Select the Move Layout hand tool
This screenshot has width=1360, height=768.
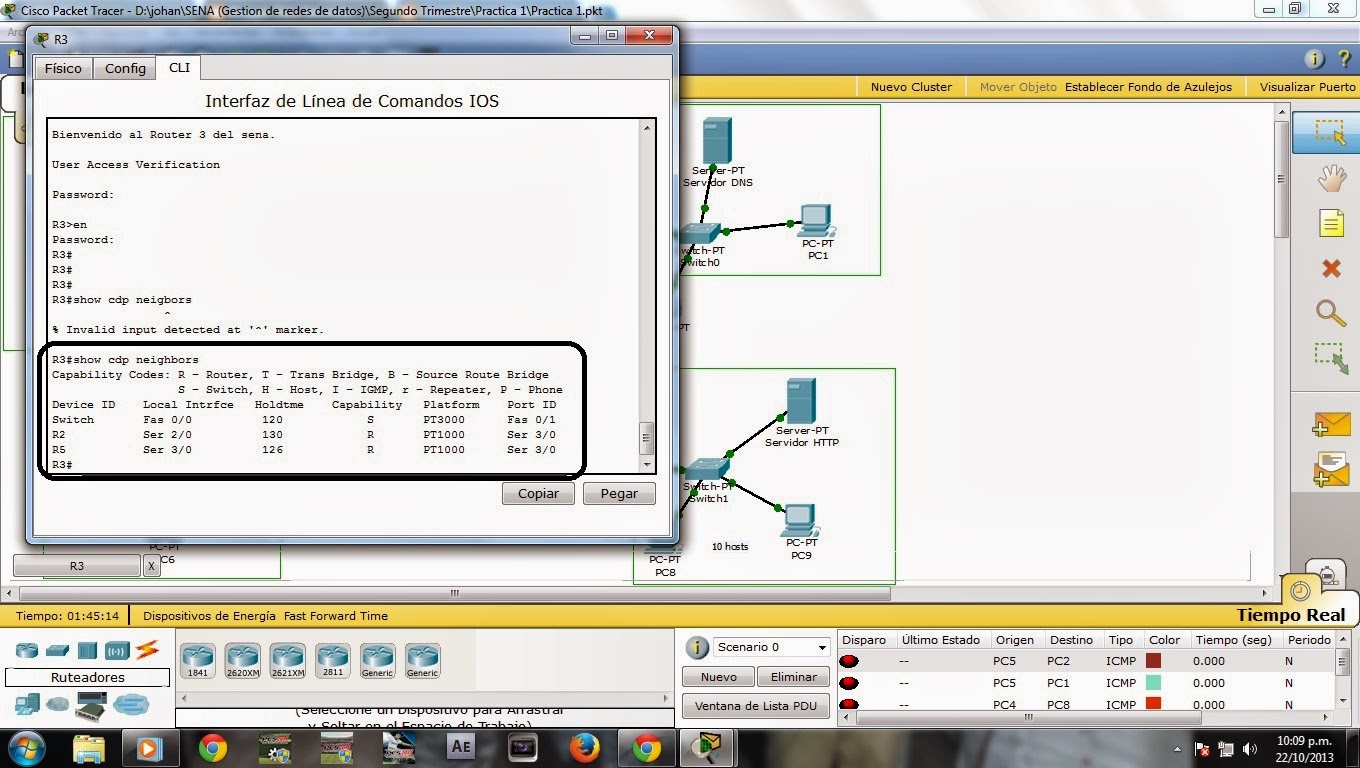pos(1330,178)
